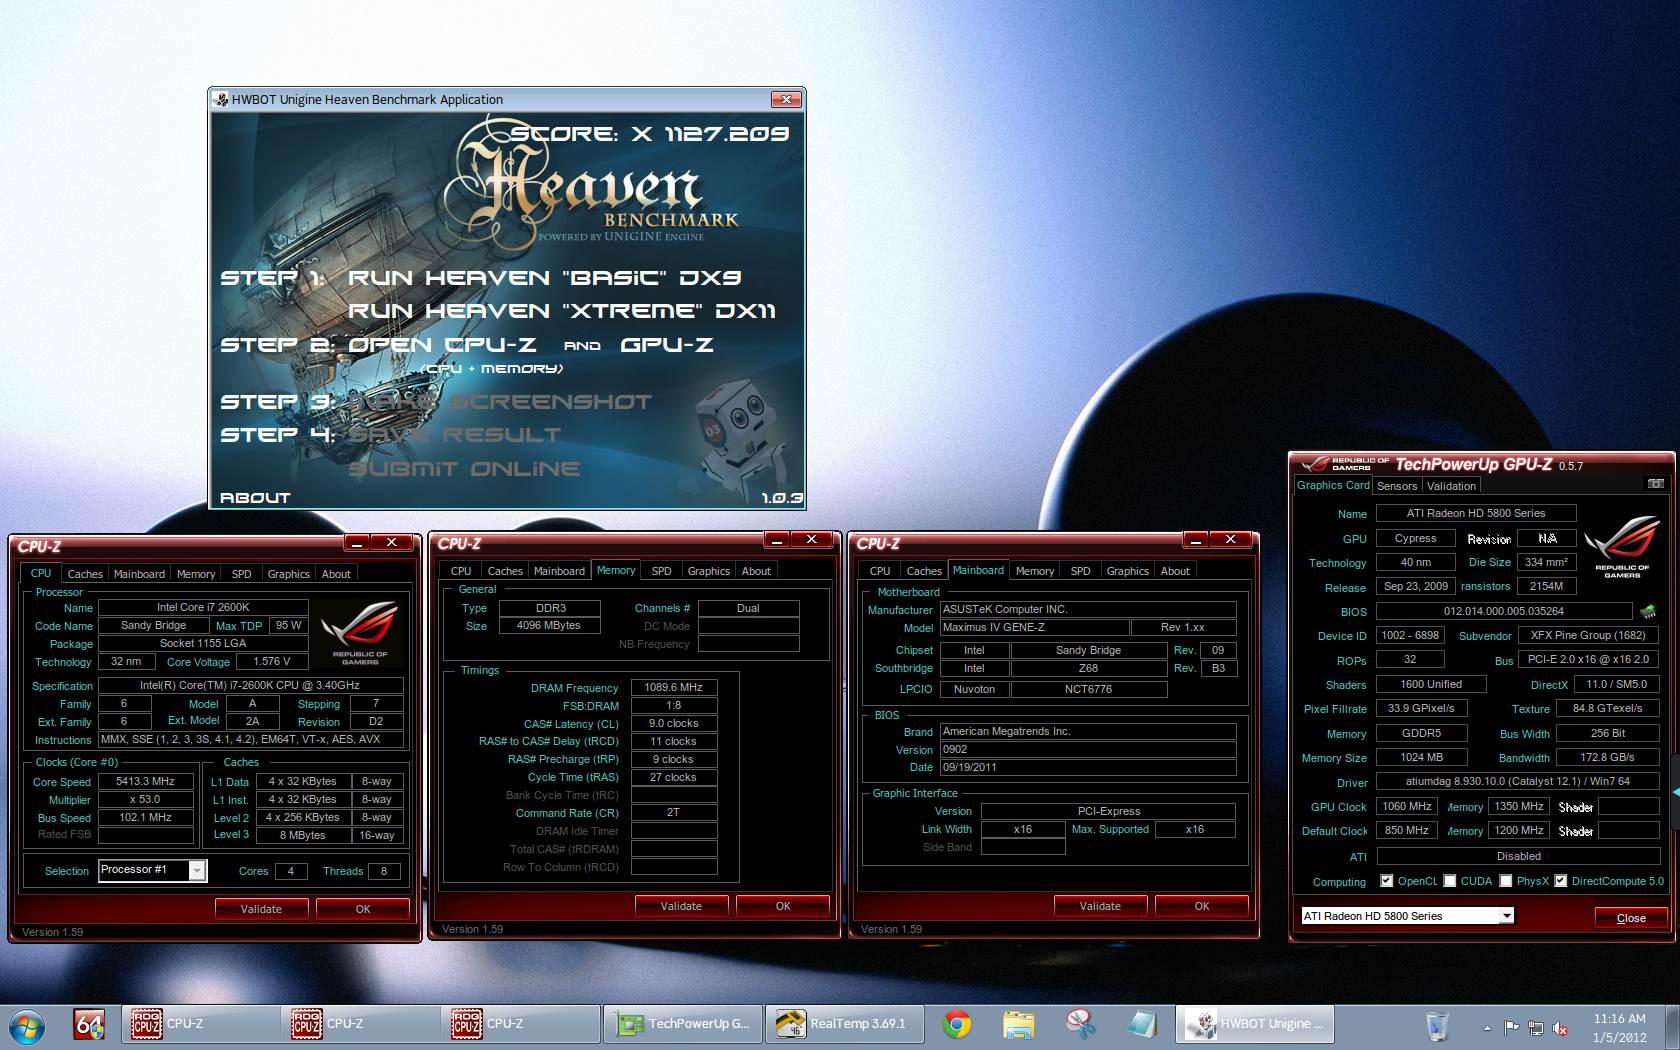Click the HWBOT window title bar icon
This screenshot has width=1680, height=1050.
(221, 99)
